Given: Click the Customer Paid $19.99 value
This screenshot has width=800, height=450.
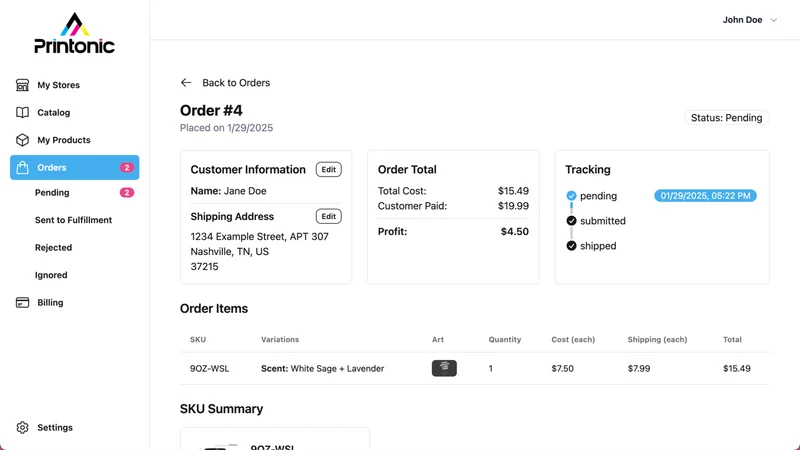Looking at the screenshot, I should pos(513,206).
